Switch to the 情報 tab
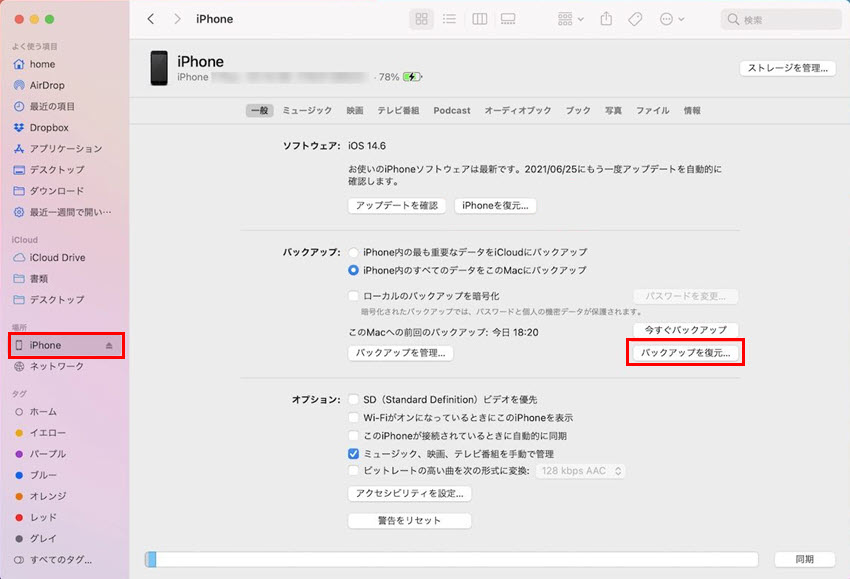The height and width of the screenshot is (579, 850). tap(692, 111)
